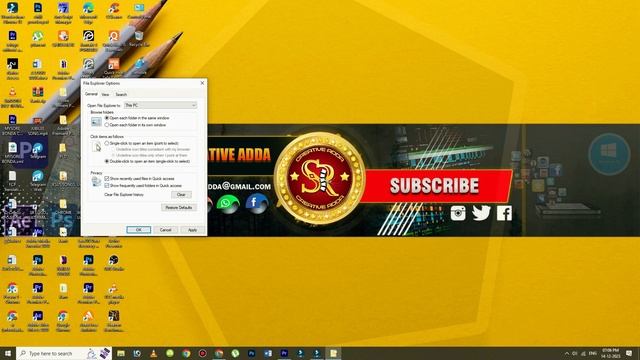Select the General tab
The width and height of the screenshot is (640, 360).
coord(91,94)
